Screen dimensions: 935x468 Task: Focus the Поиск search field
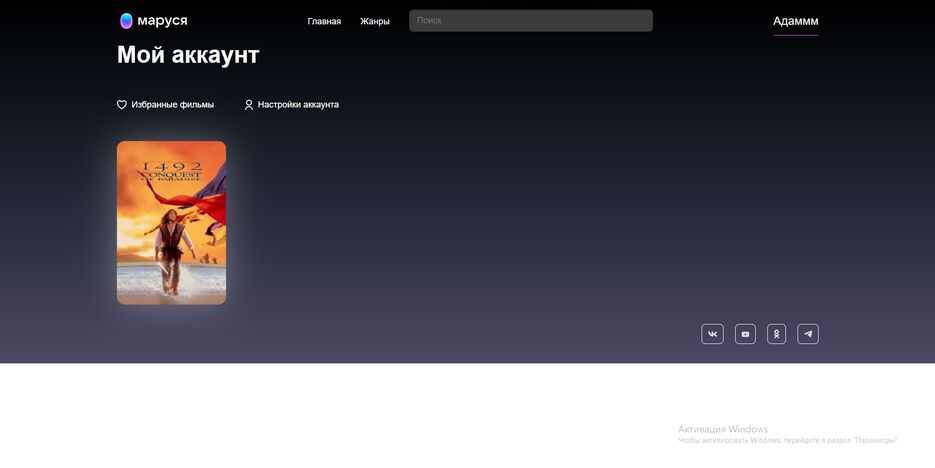pos(531,21)
